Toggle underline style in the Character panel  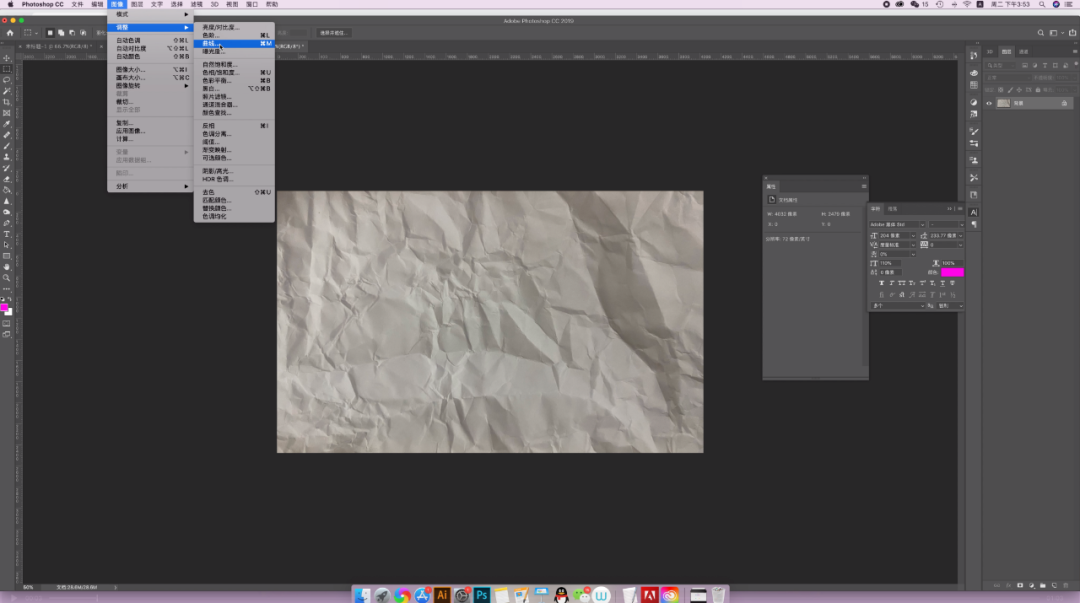tap(942, 283)
